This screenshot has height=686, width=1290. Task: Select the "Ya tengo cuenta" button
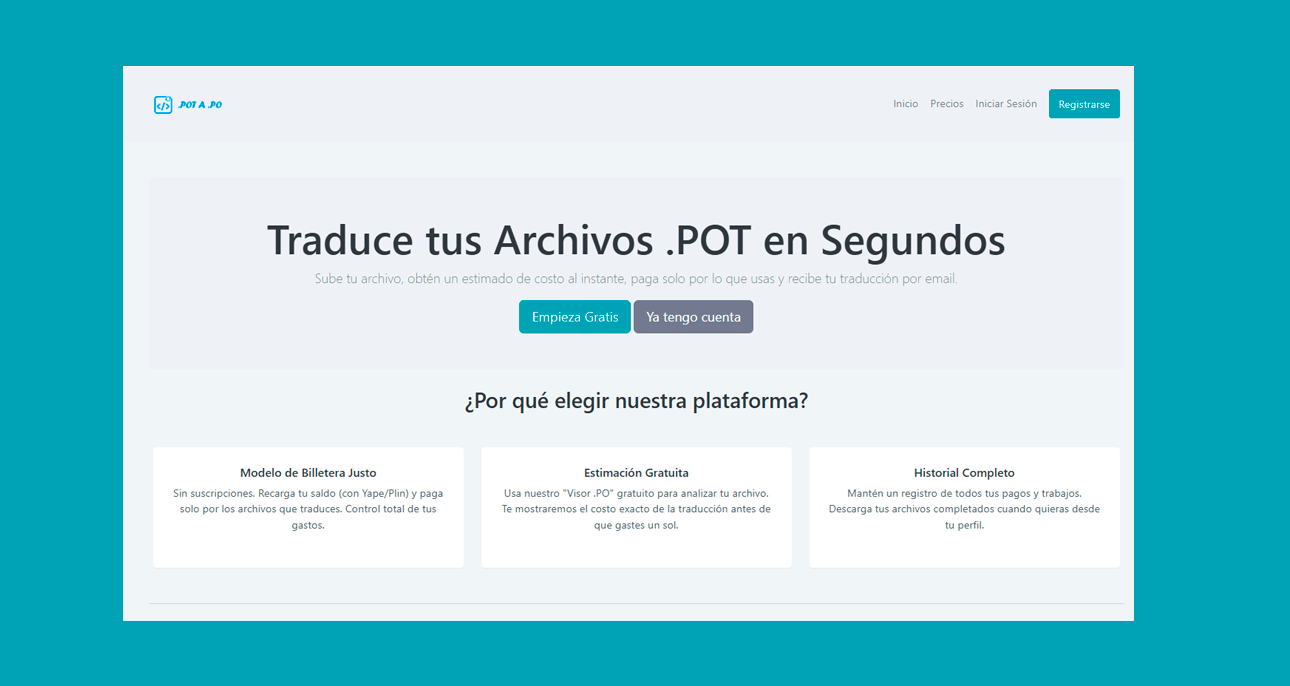tap(693, 317)
